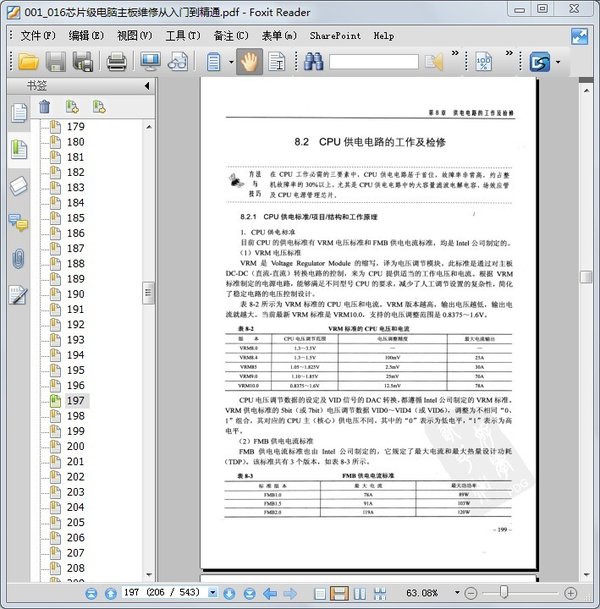Toggle continuous page layout mode

[340, 593]
